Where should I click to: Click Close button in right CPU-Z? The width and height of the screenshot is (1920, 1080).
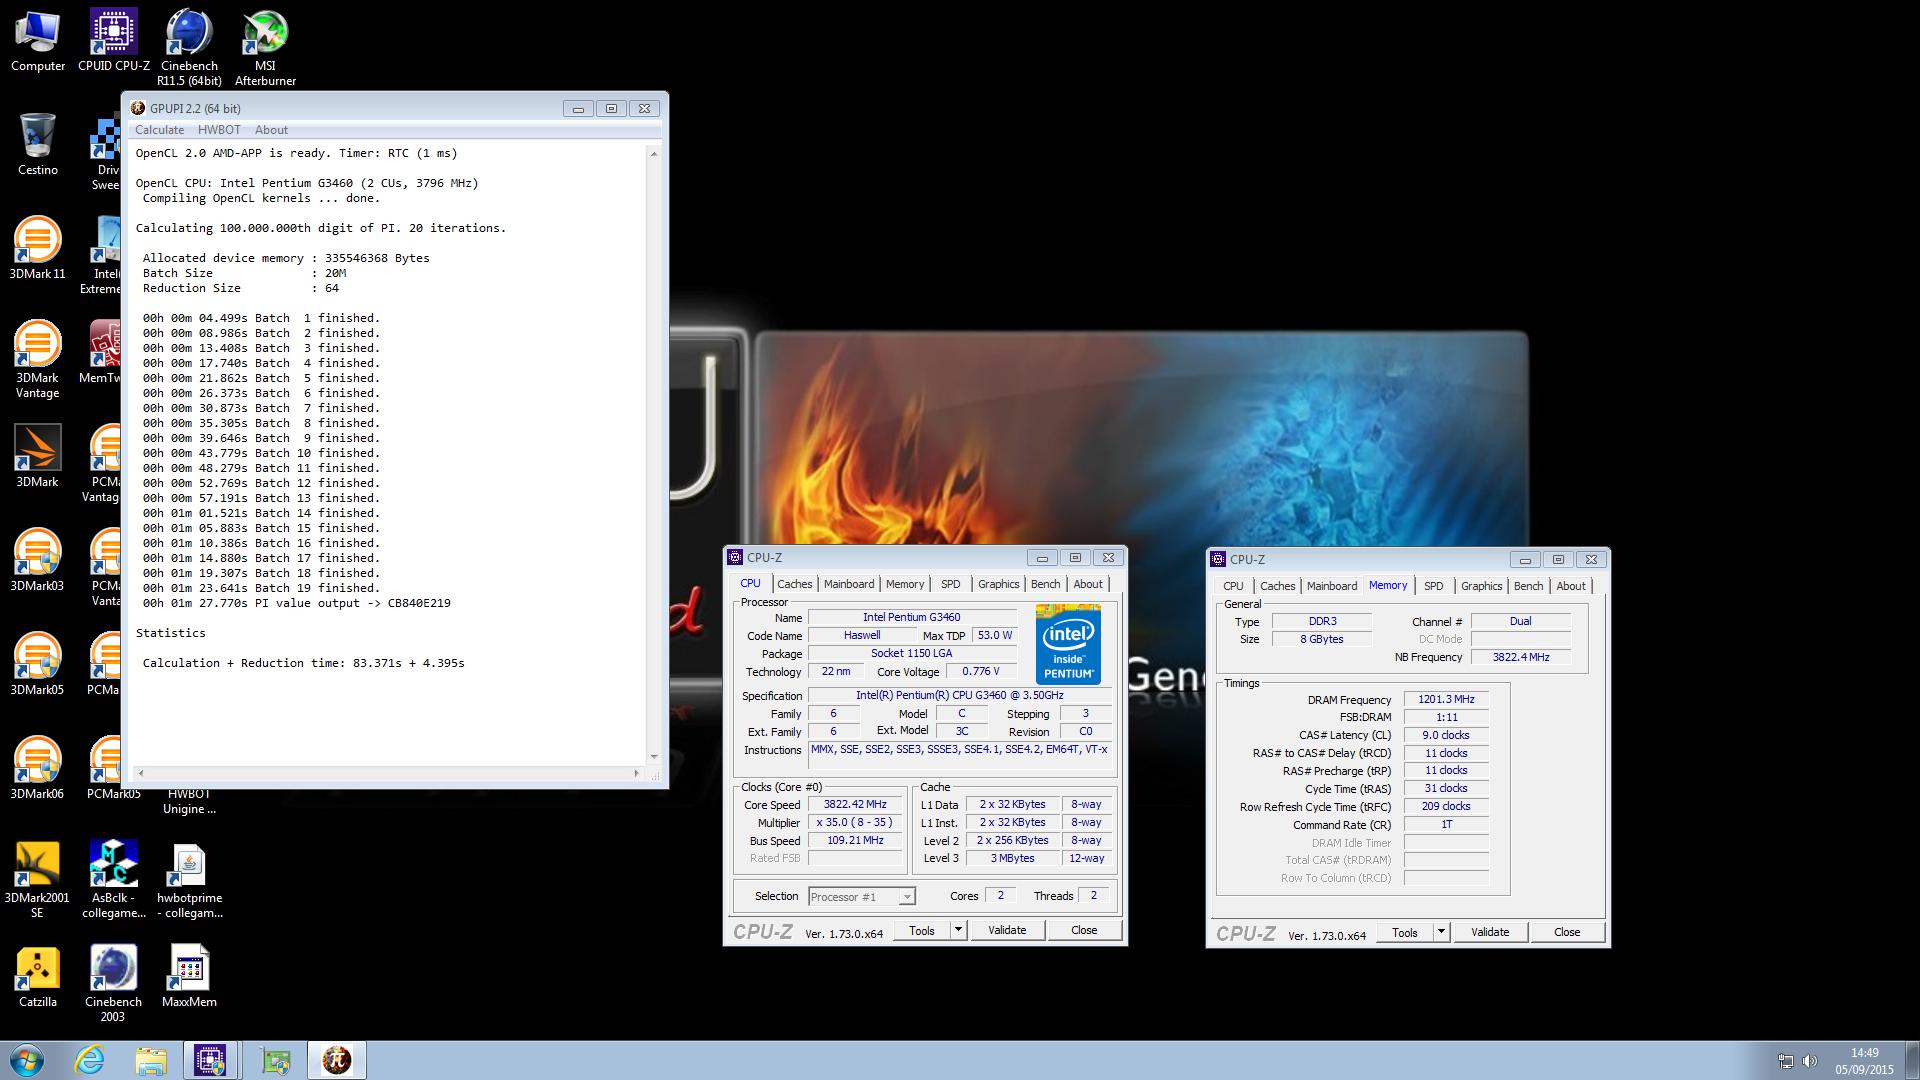[1567, 932]
